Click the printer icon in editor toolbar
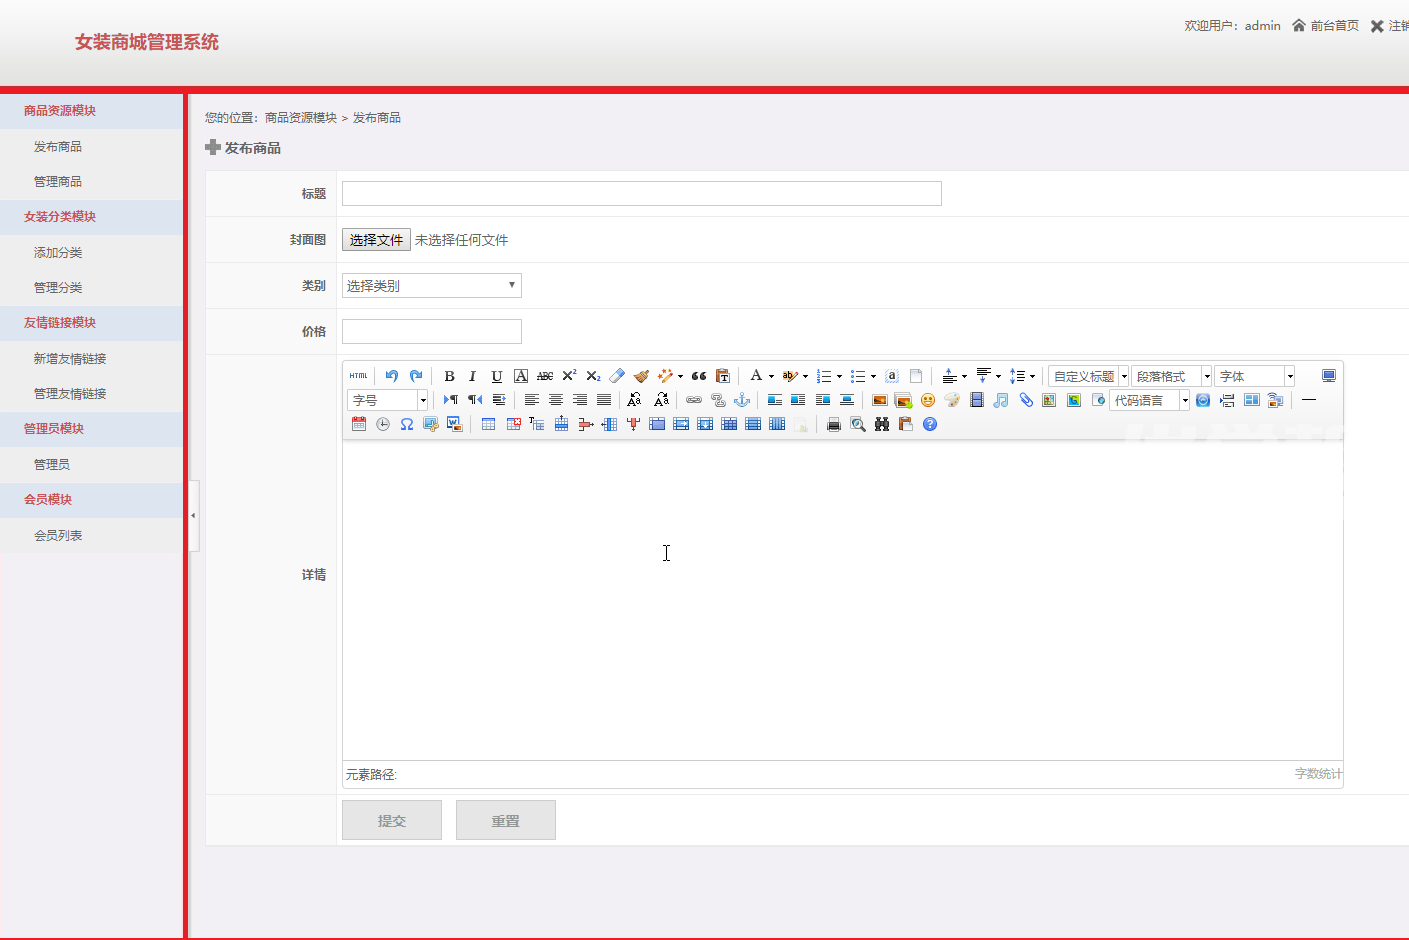This screenshot has width=1409, height=940. click(x=834, y=424)
